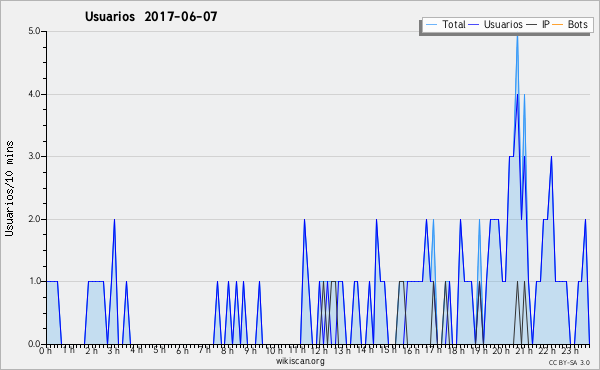
Task: Click the y-axis title 'Usuarios/10 mins'
Action: 9,188
